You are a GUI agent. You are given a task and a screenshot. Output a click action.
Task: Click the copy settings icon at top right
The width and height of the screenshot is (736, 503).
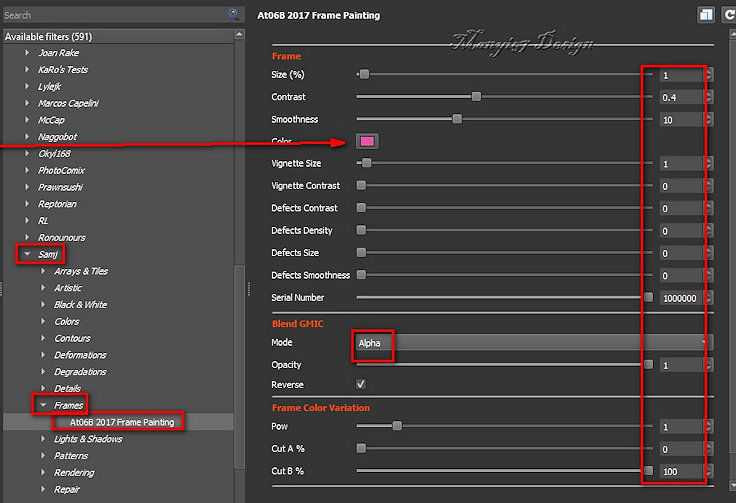[x=706, y=15]
